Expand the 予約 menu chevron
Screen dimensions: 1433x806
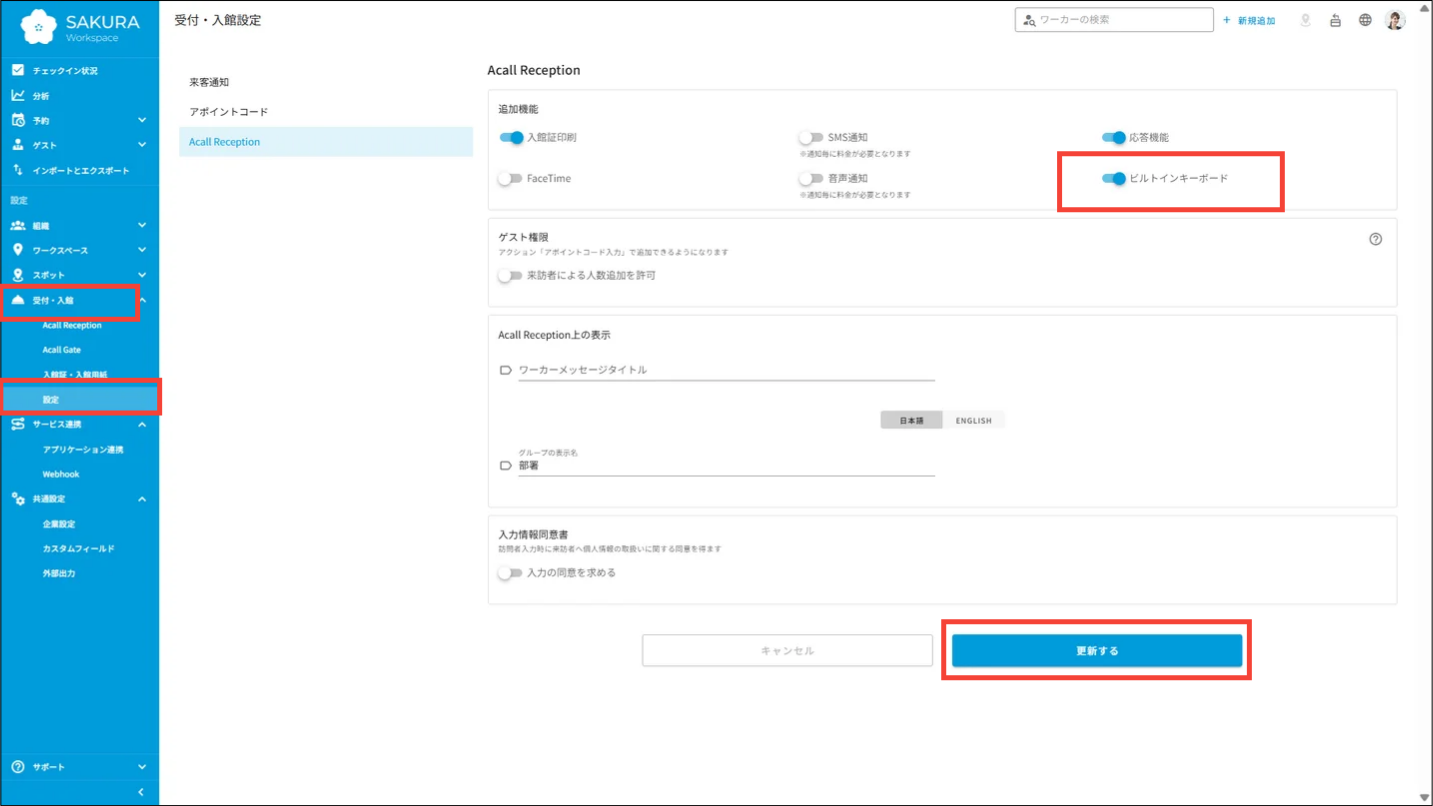(142, 120)
